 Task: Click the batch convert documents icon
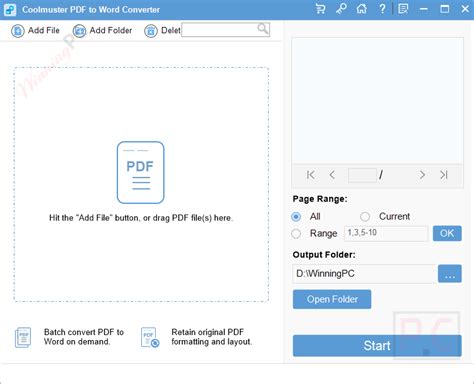click(x=23, y=337)
